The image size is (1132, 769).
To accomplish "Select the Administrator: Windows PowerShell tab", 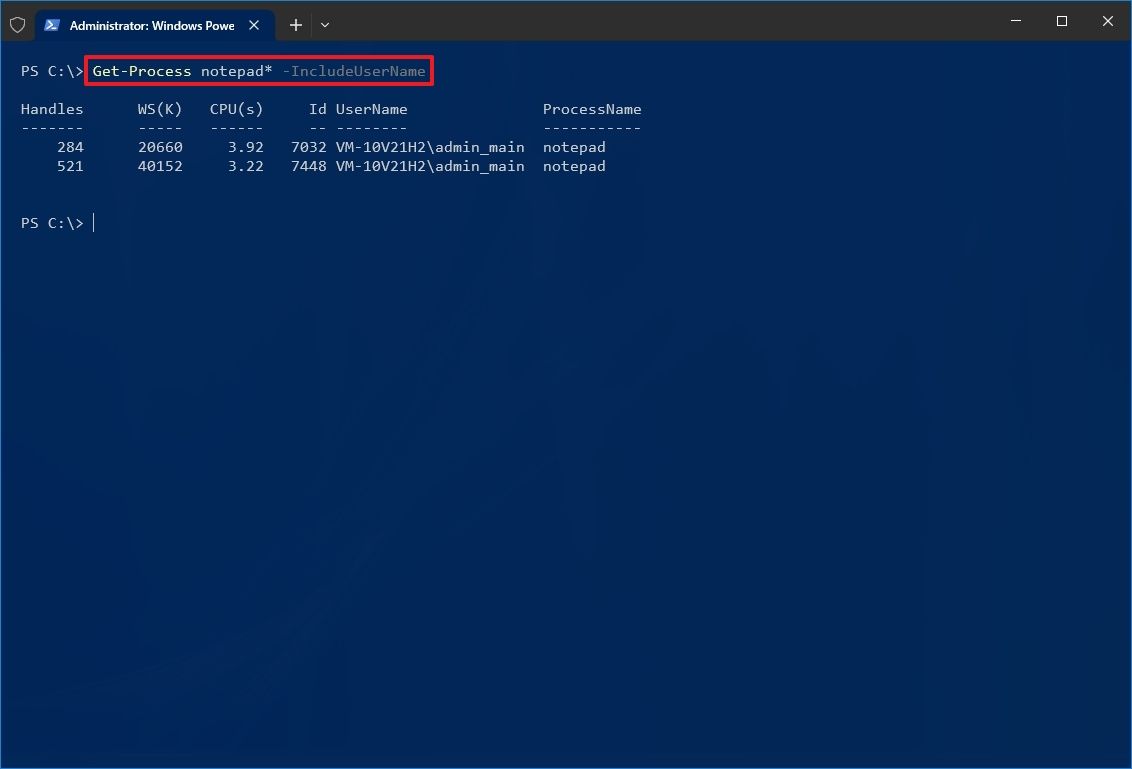I will pyautogui.click(x=150, y=25).
